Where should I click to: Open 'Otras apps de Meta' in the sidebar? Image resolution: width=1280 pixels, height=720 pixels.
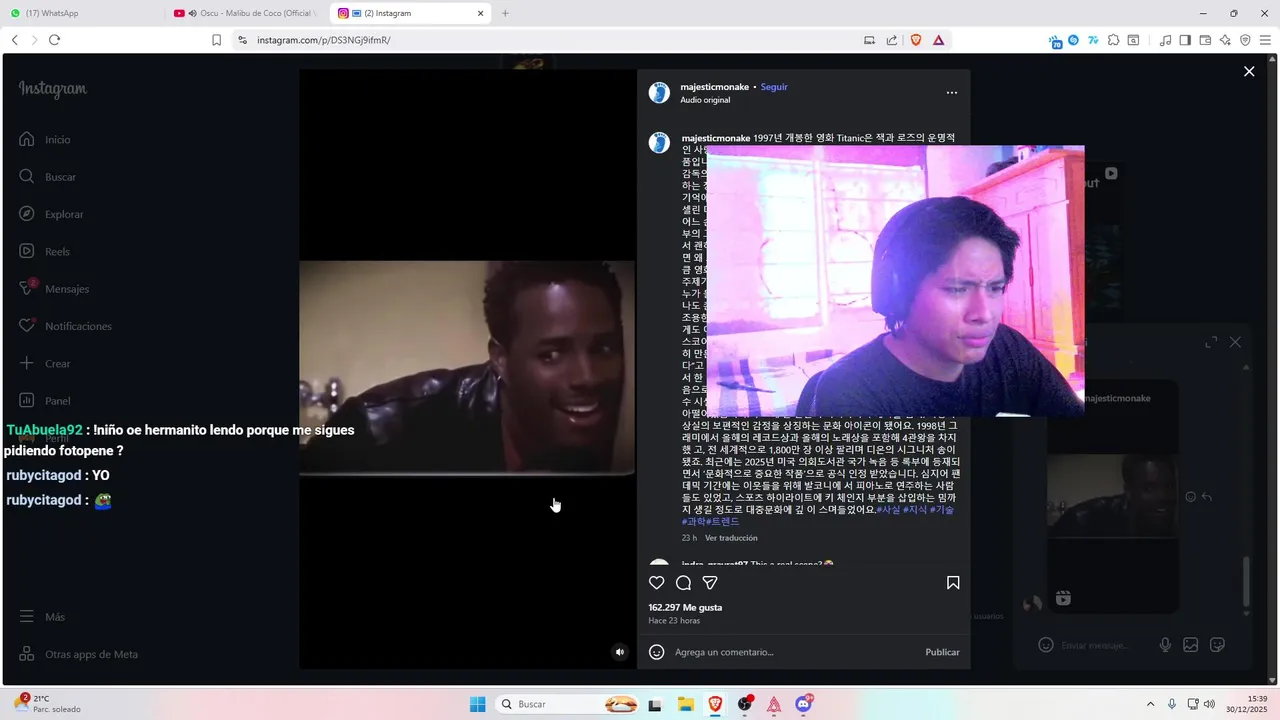coord(79,654)
